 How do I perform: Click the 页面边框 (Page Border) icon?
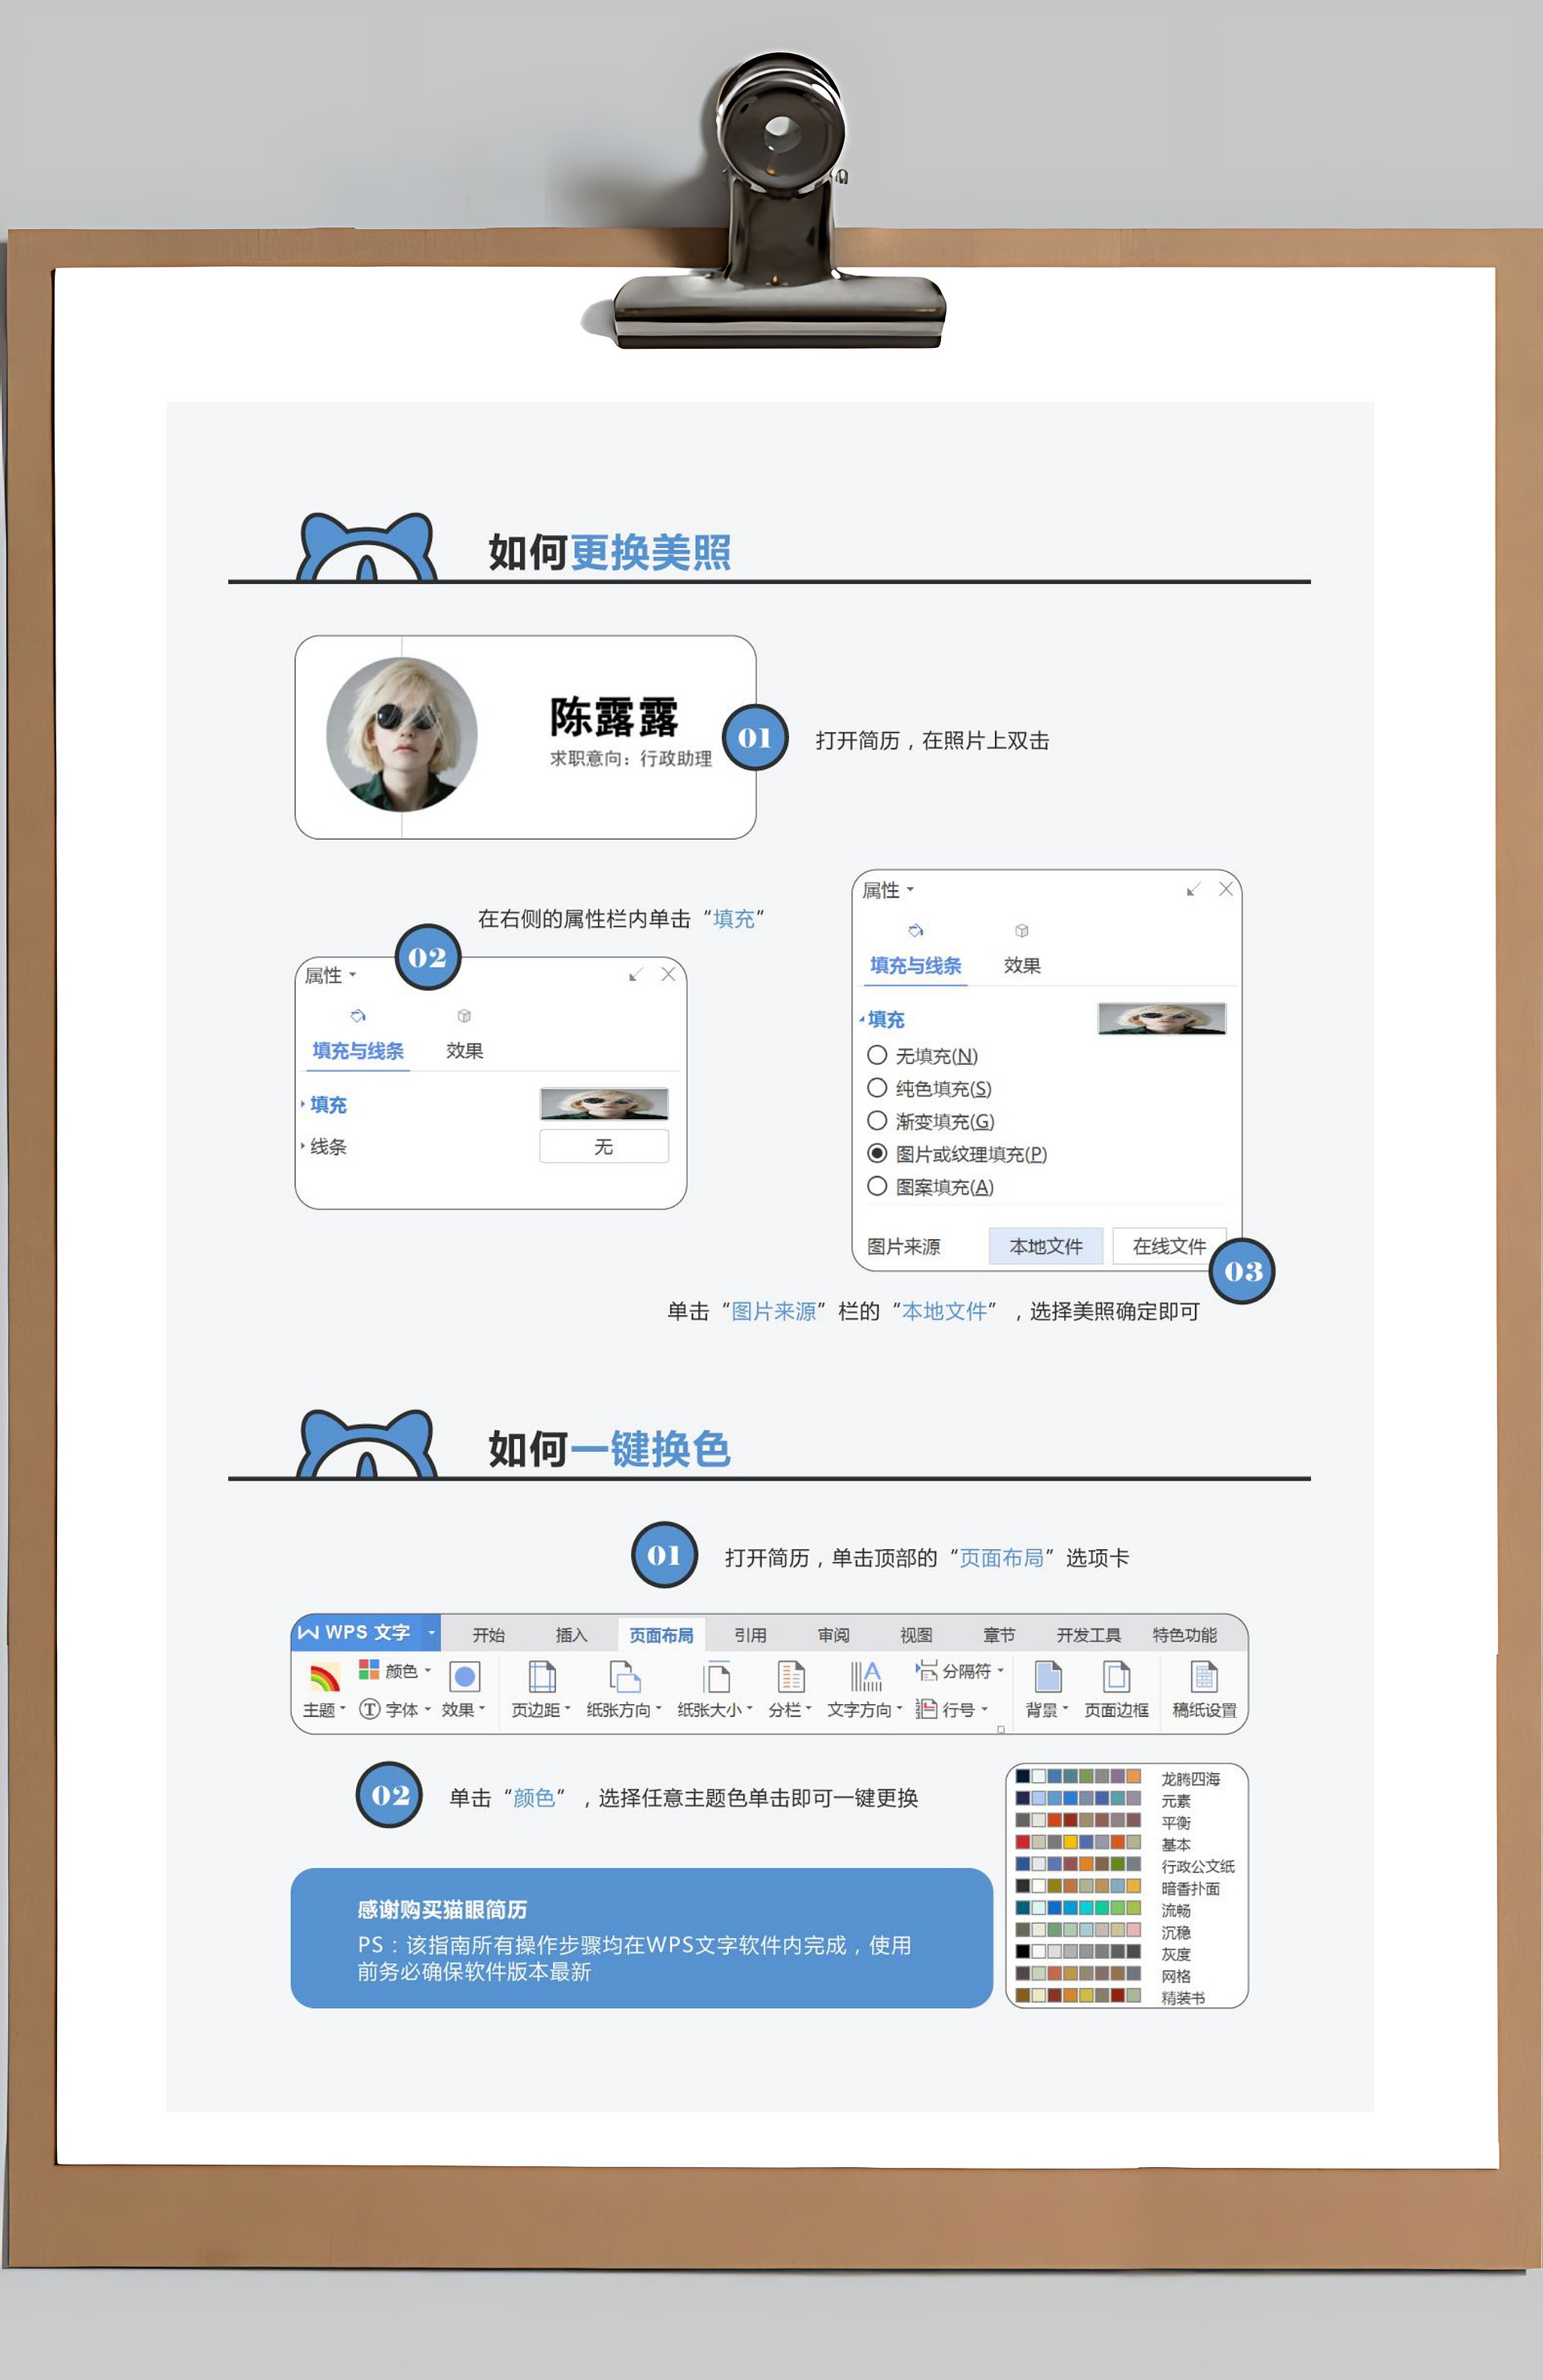[1116, 1677]
